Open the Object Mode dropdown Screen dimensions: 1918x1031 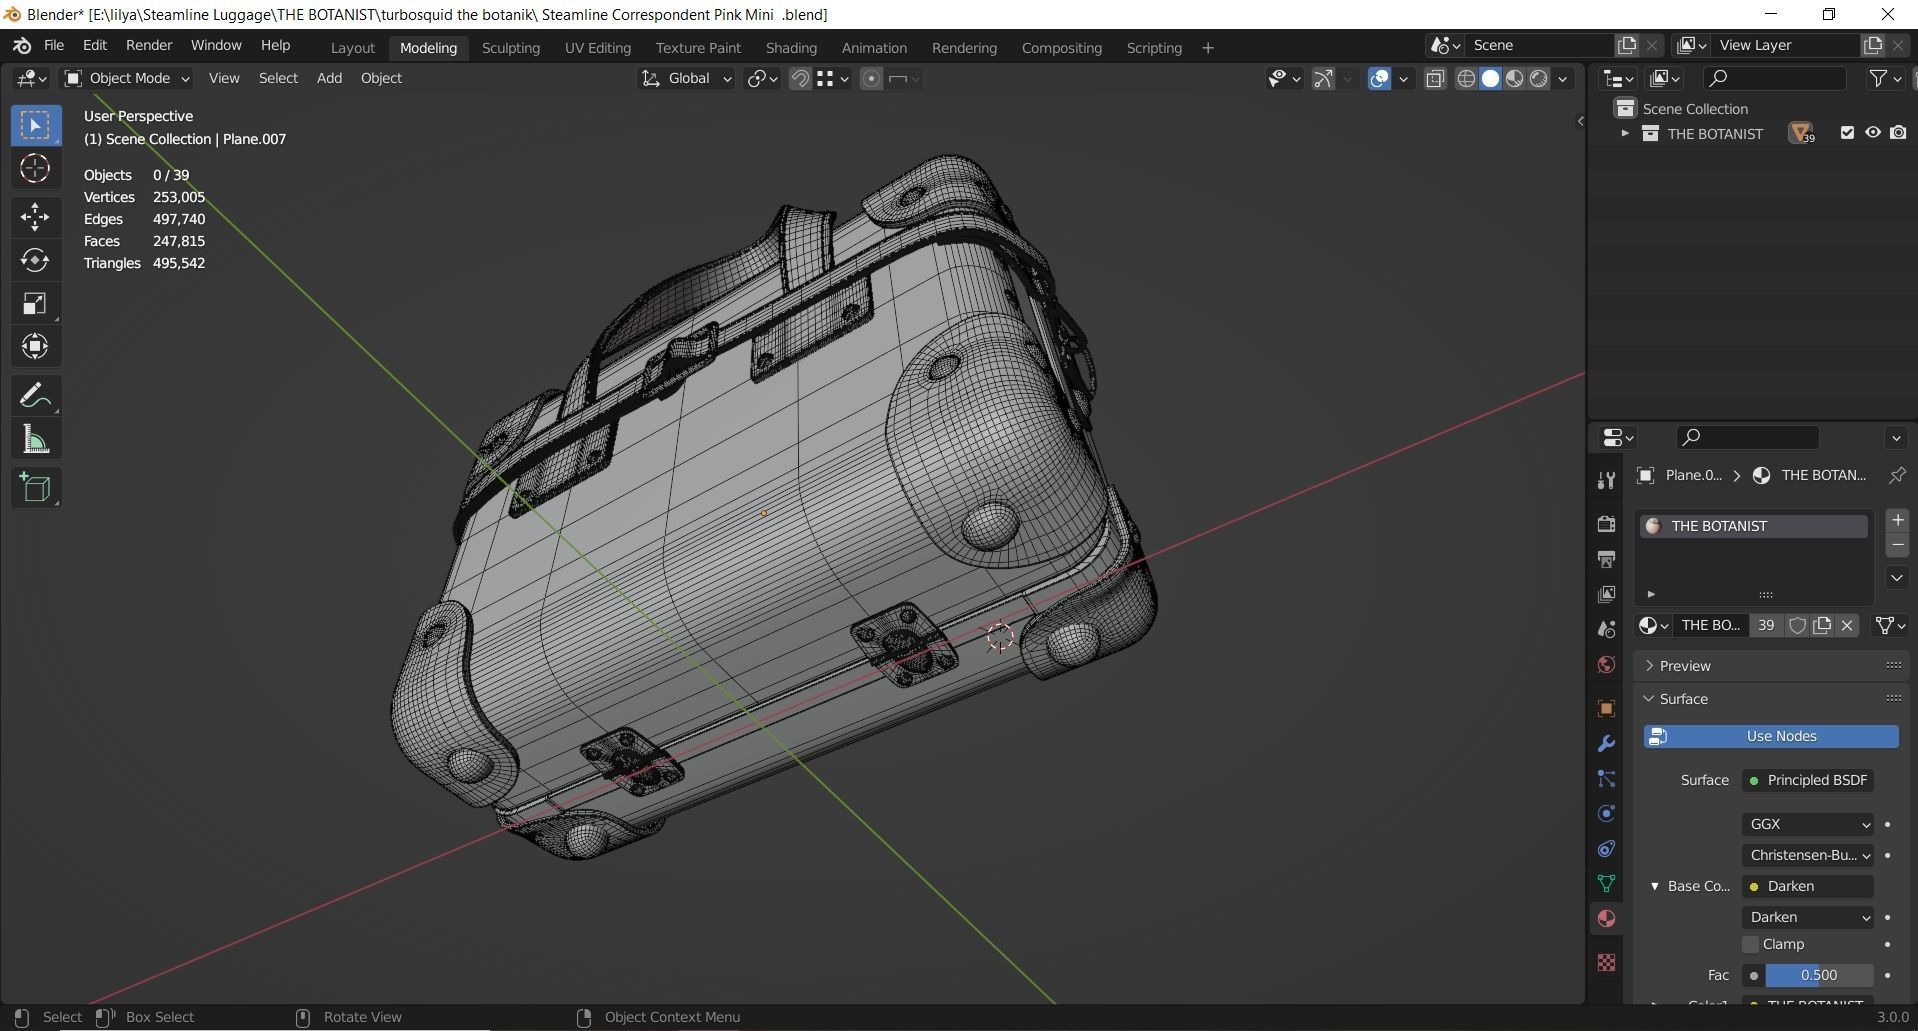click(x=126, y=78)
